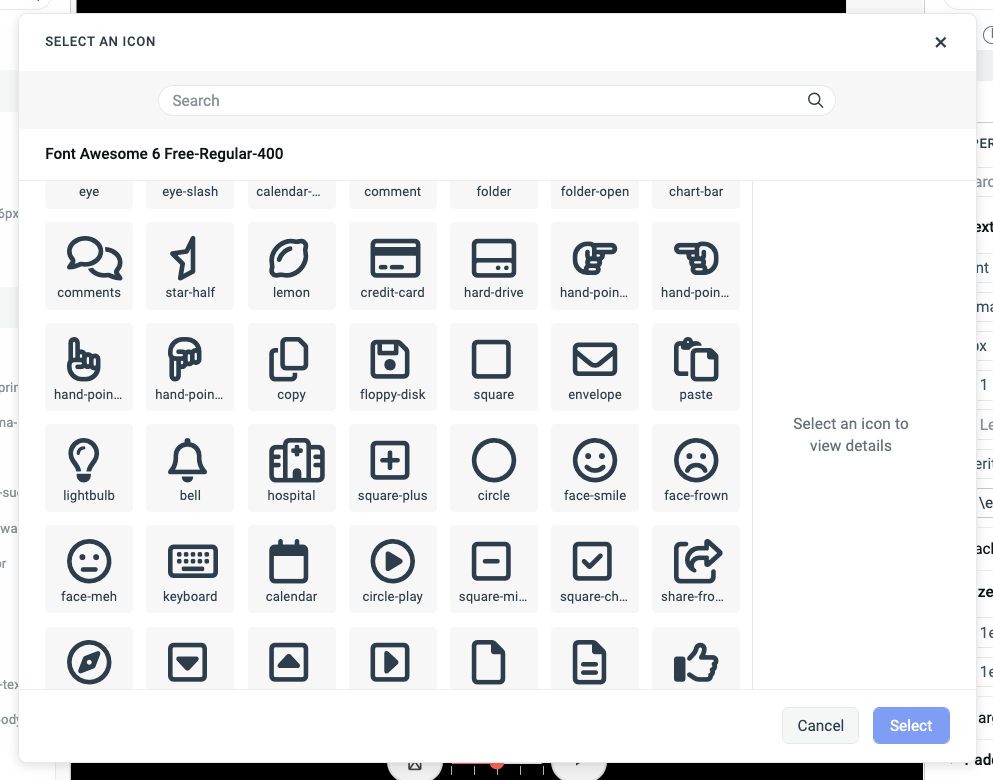This screenshot has height=780, width=993.
Task: Select the face-smile icon
Action: tap(595, 469)
